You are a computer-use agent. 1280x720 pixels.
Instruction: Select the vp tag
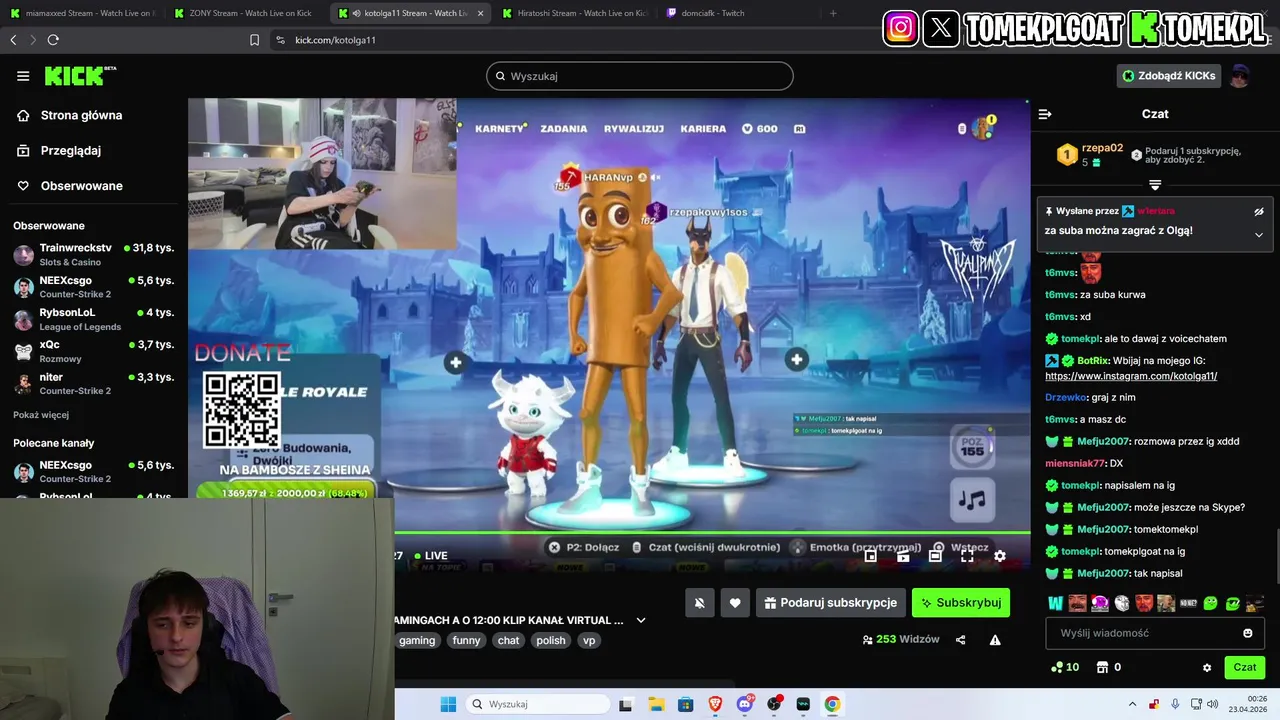(x=589, y=640)
